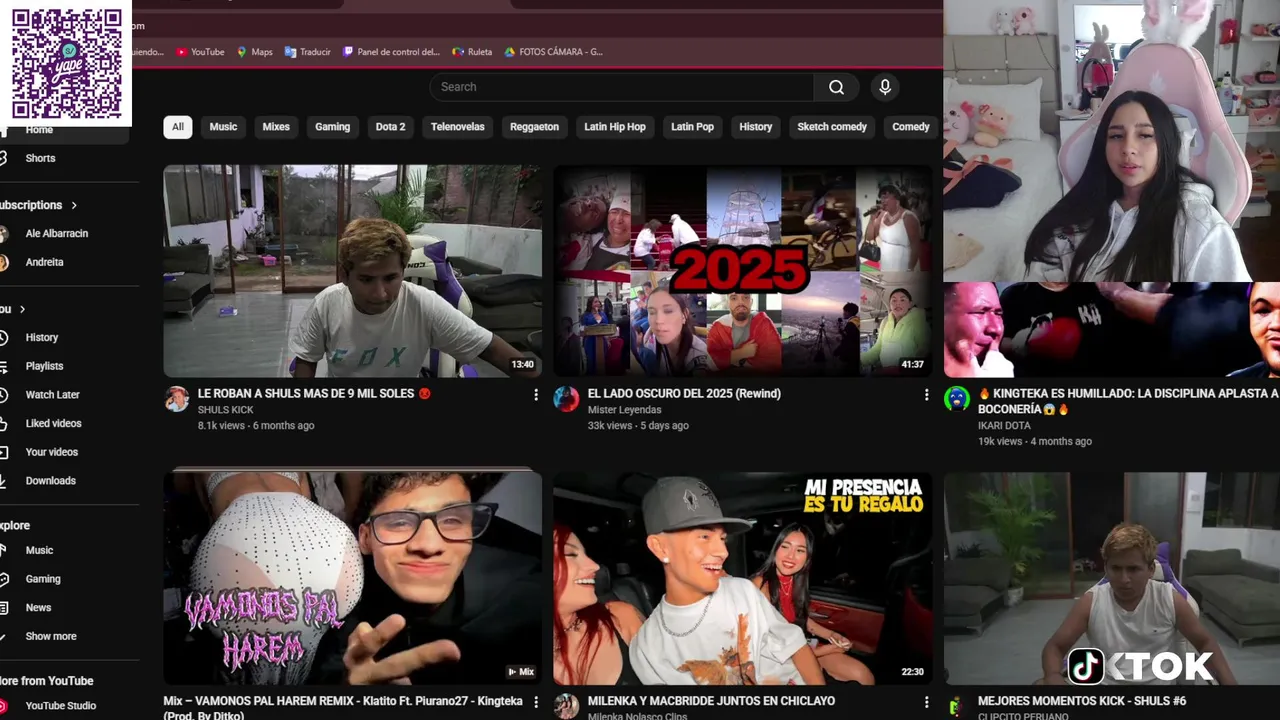The width and height of the screenshot is (1280, 720).
Task: Open the Traducir bookmark
Action: click(x=307, y=52)
